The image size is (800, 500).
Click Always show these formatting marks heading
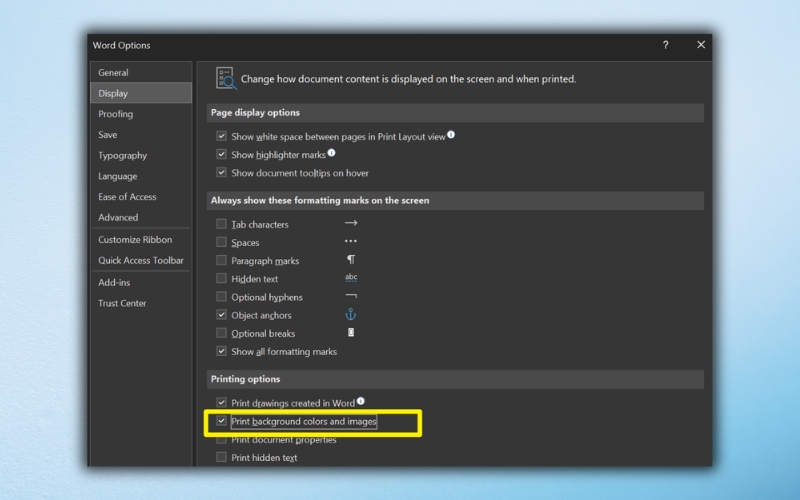point(320,201)
